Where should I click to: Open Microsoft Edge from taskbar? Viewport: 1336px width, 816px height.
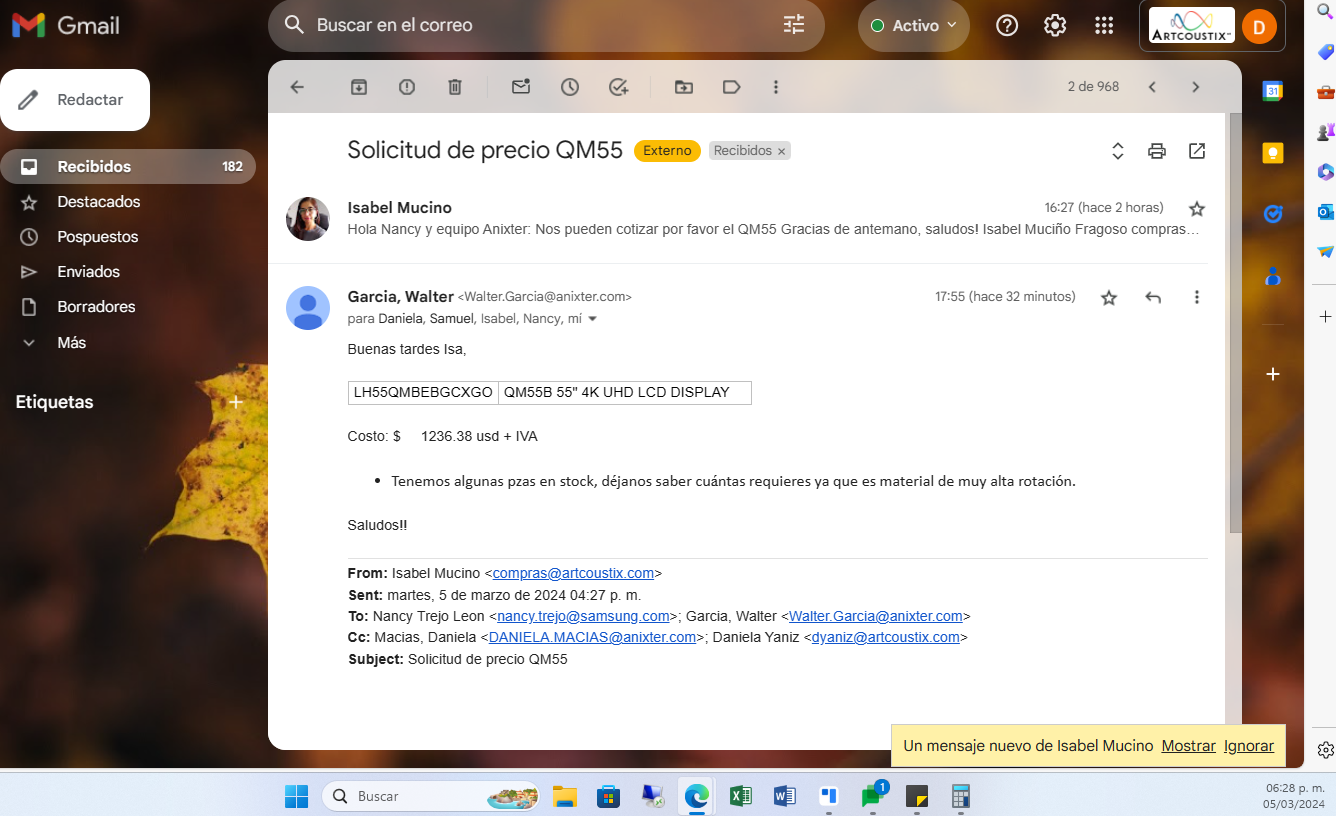click(696, 796)
